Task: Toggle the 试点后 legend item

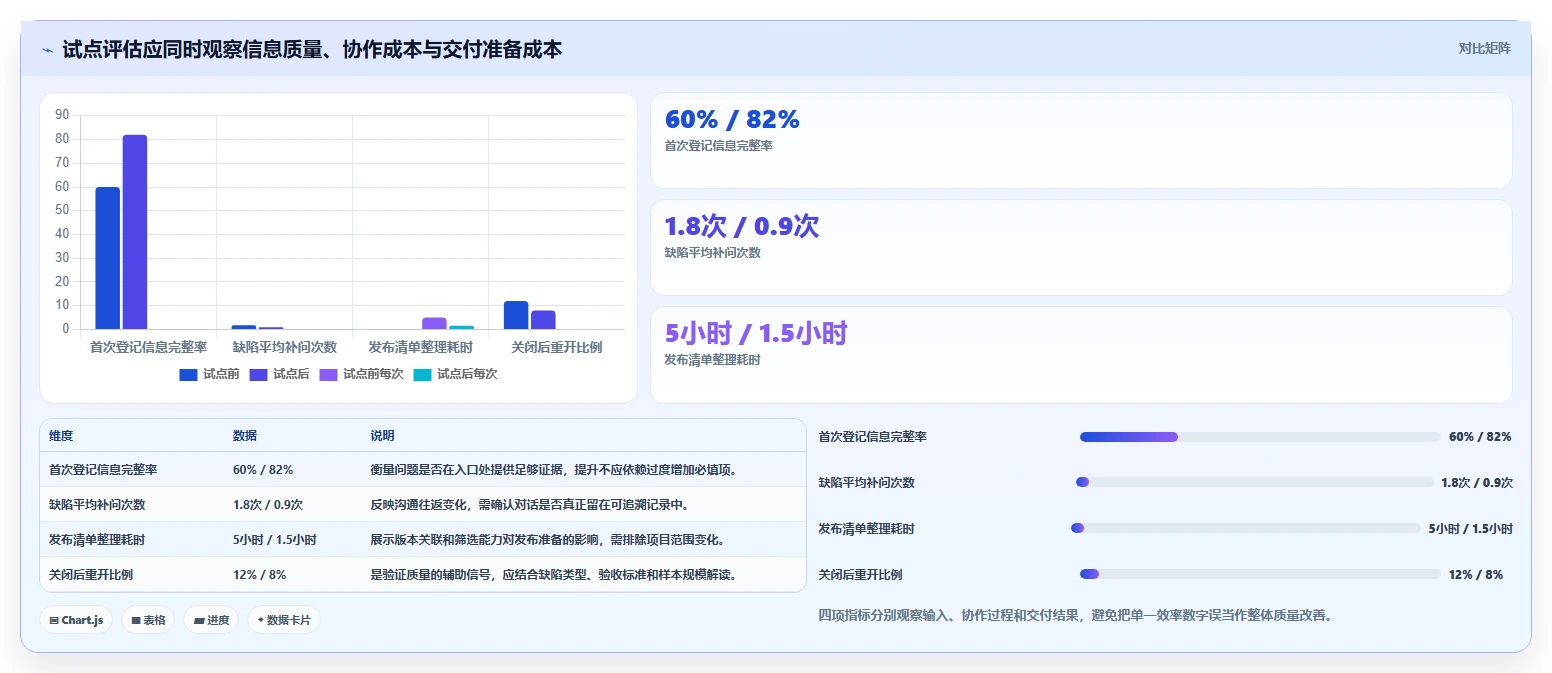Action: pyautogui.click(x=279, y=374)
